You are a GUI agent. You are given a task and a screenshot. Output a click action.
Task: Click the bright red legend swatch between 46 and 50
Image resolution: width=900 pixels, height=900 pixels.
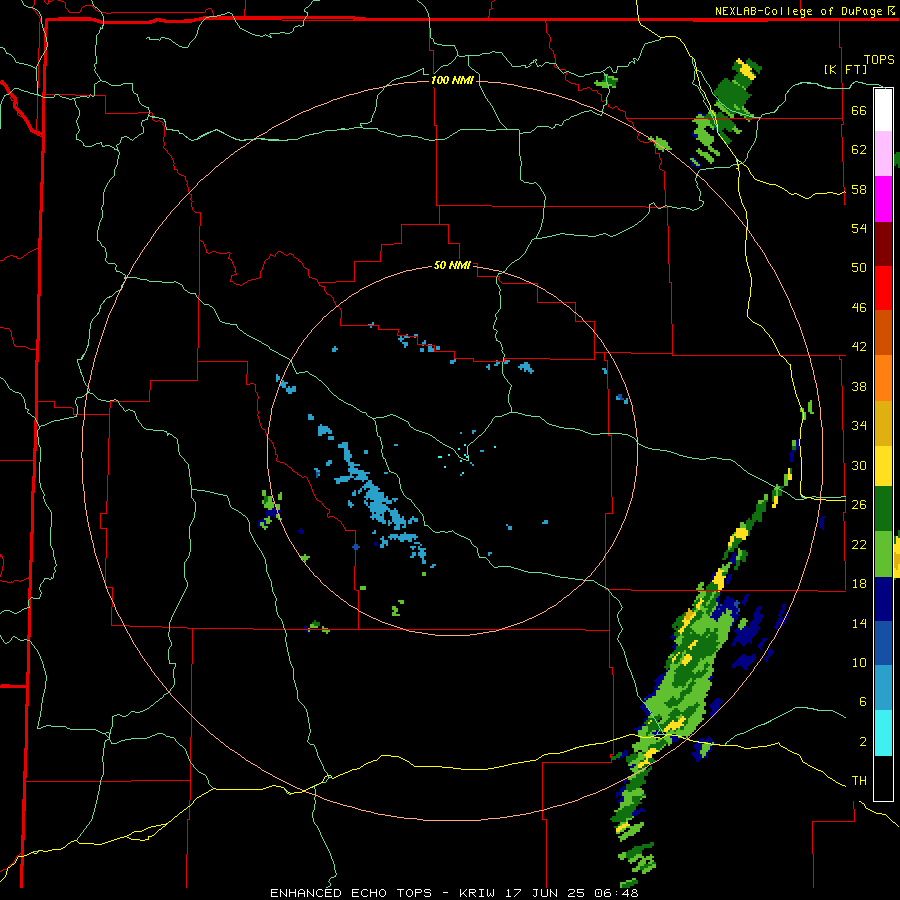(x=883, y=288)
